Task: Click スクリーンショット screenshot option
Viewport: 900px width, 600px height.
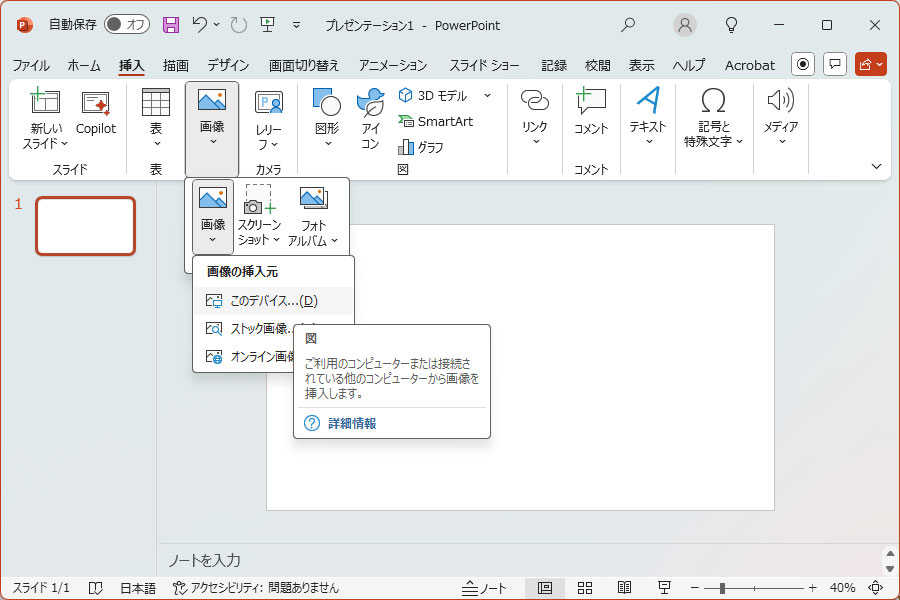Action: (259, 215)
